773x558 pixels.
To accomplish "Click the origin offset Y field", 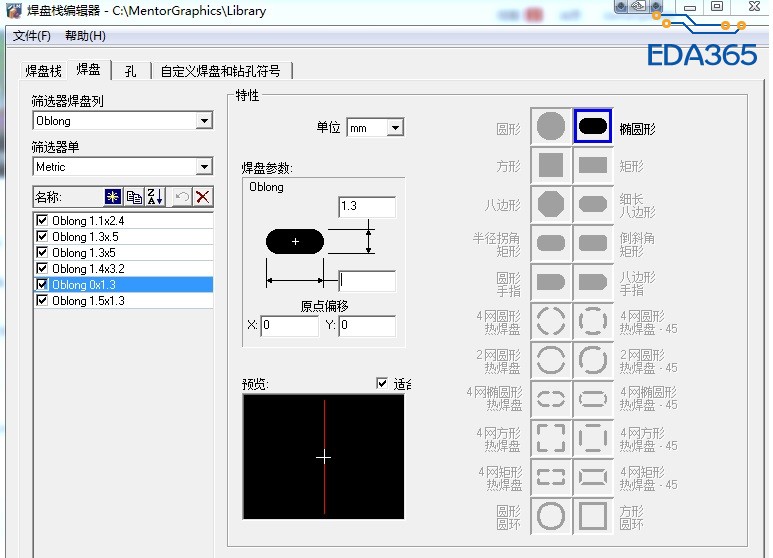I will 367,325.
